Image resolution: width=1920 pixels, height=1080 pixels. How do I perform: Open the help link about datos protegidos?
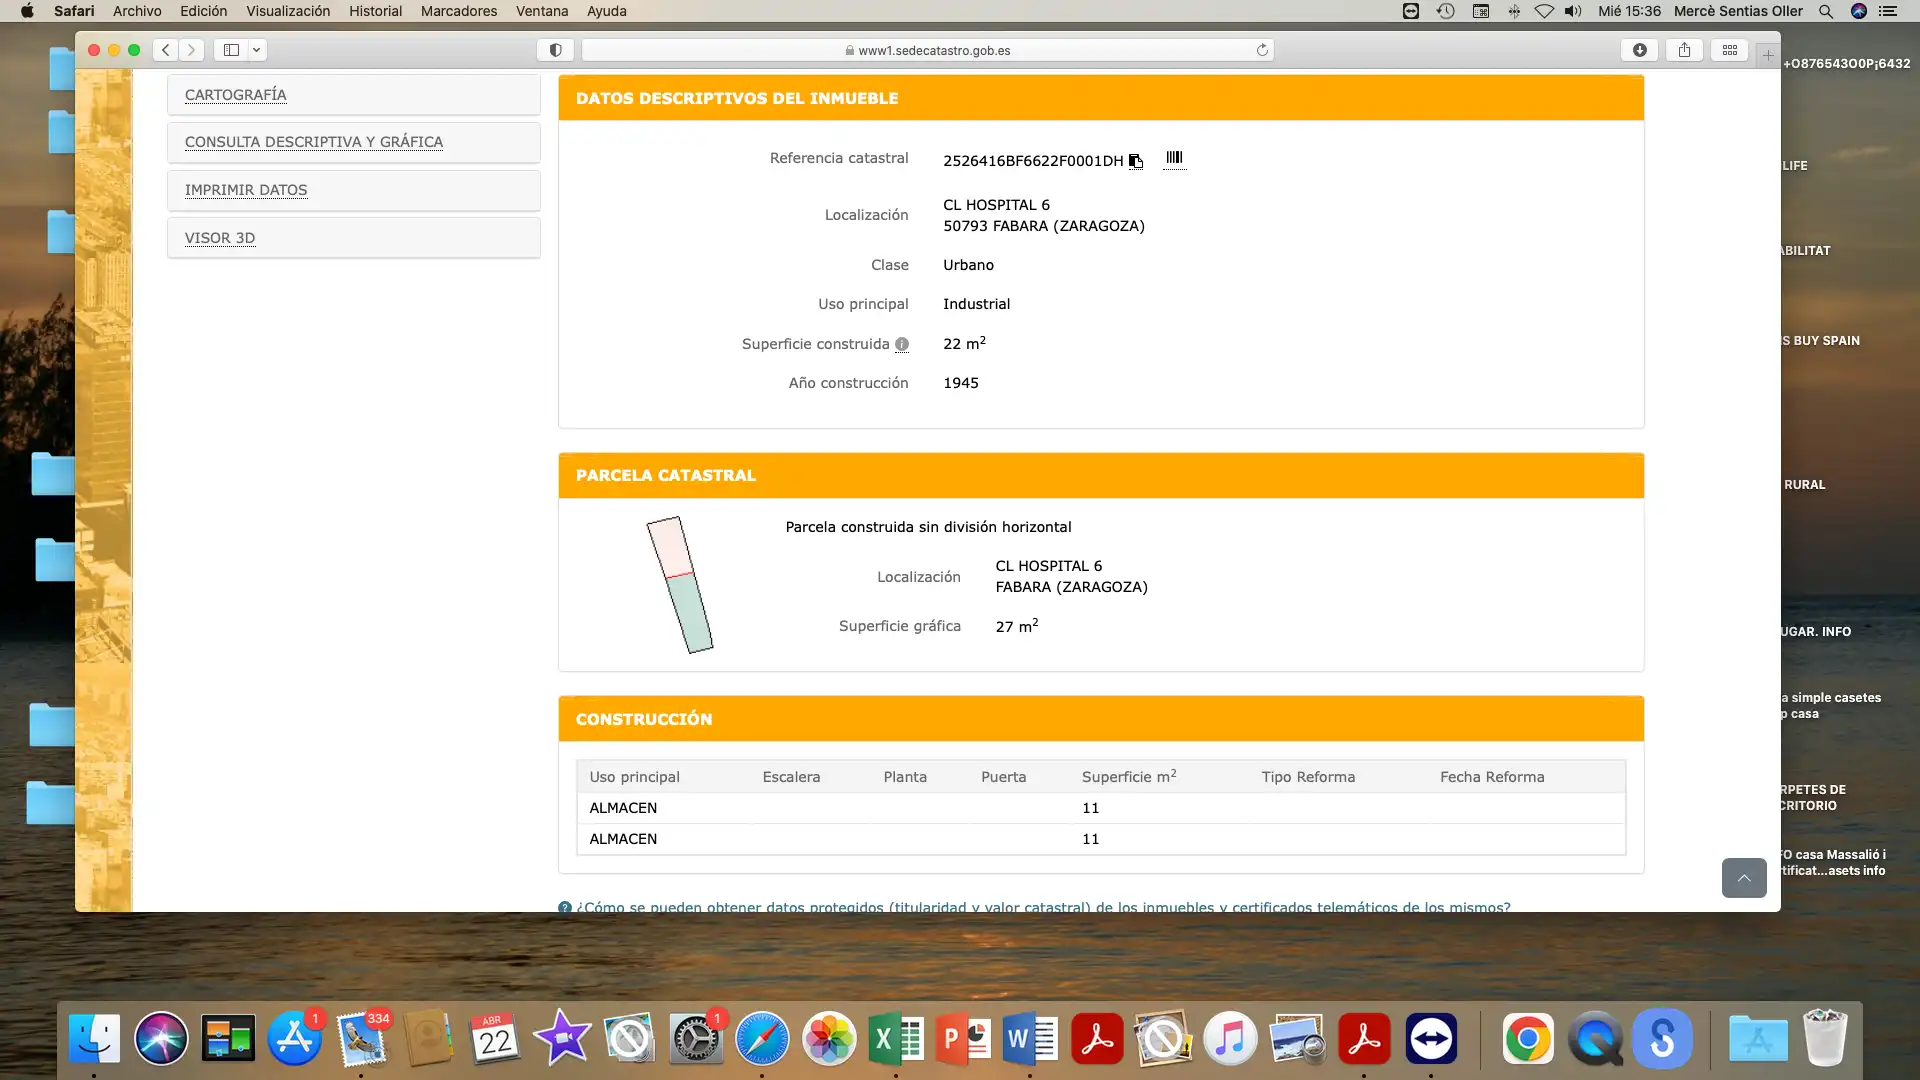(x=1043, y=906)
